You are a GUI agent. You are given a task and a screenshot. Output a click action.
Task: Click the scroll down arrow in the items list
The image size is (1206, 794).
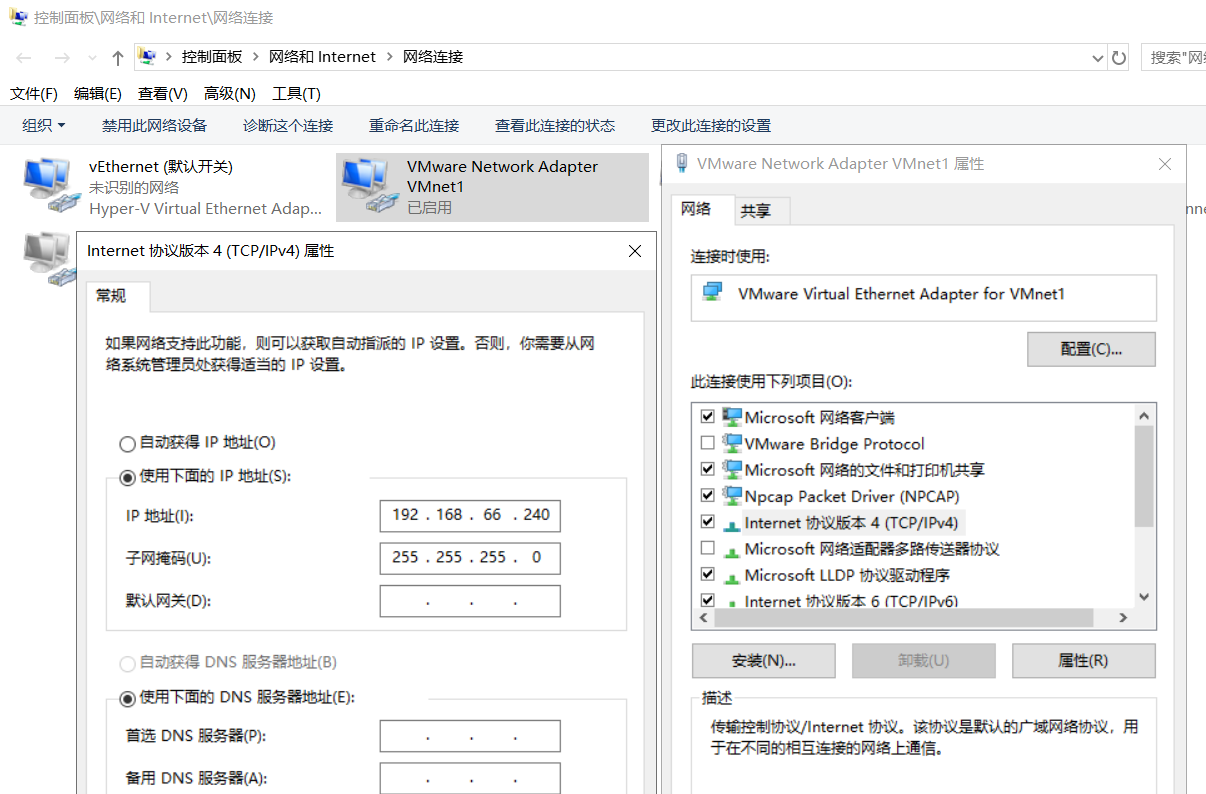click(x=1145, y=597)
